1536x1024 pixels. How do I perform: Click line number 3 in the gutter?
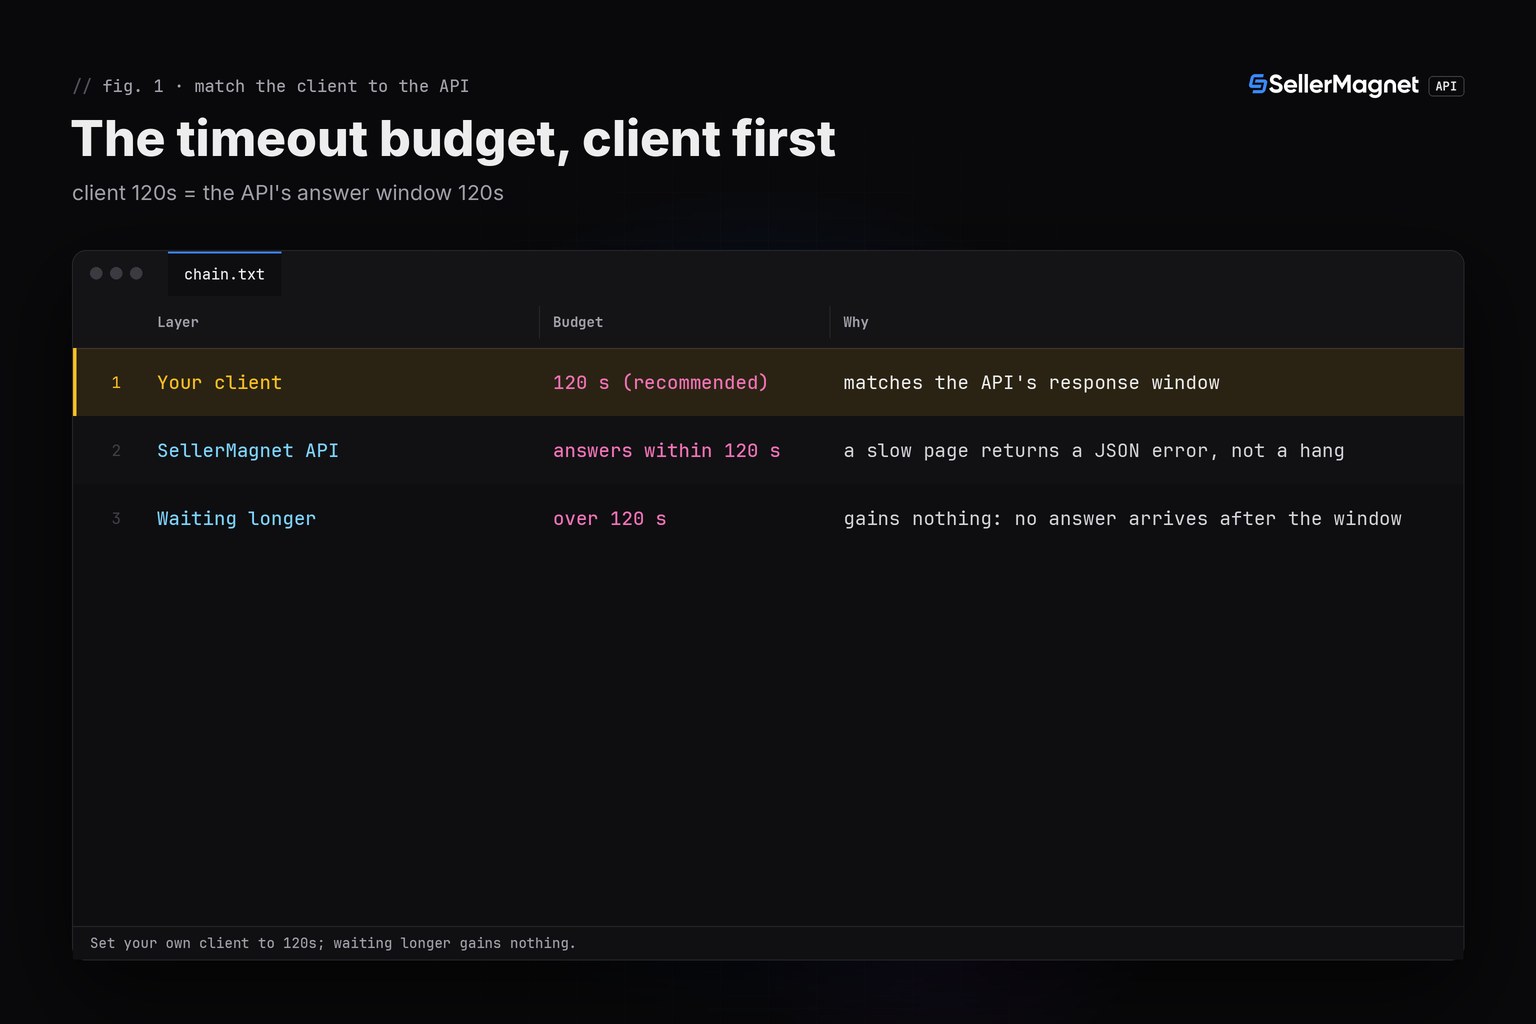(x=116, y=518)
